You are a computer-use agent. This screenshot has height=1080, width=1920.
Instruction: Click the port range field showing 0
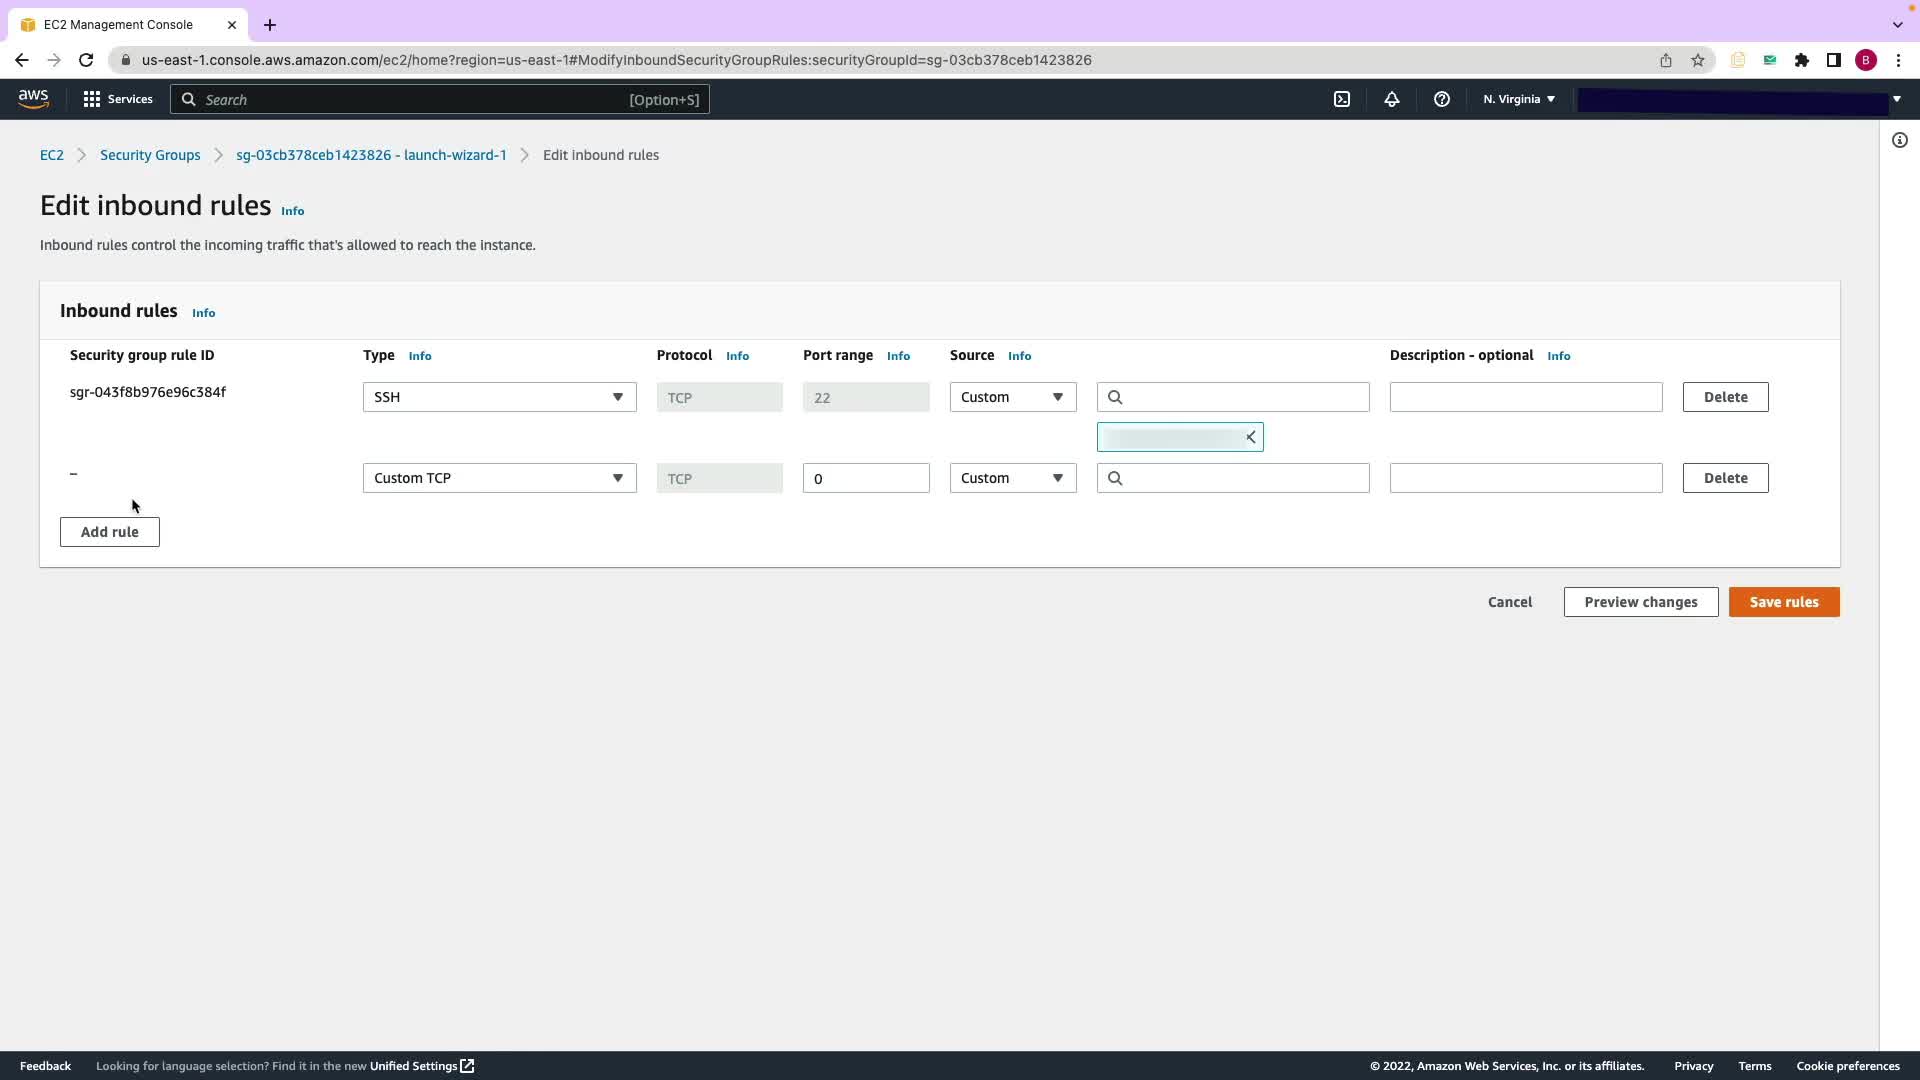point(865,478)
